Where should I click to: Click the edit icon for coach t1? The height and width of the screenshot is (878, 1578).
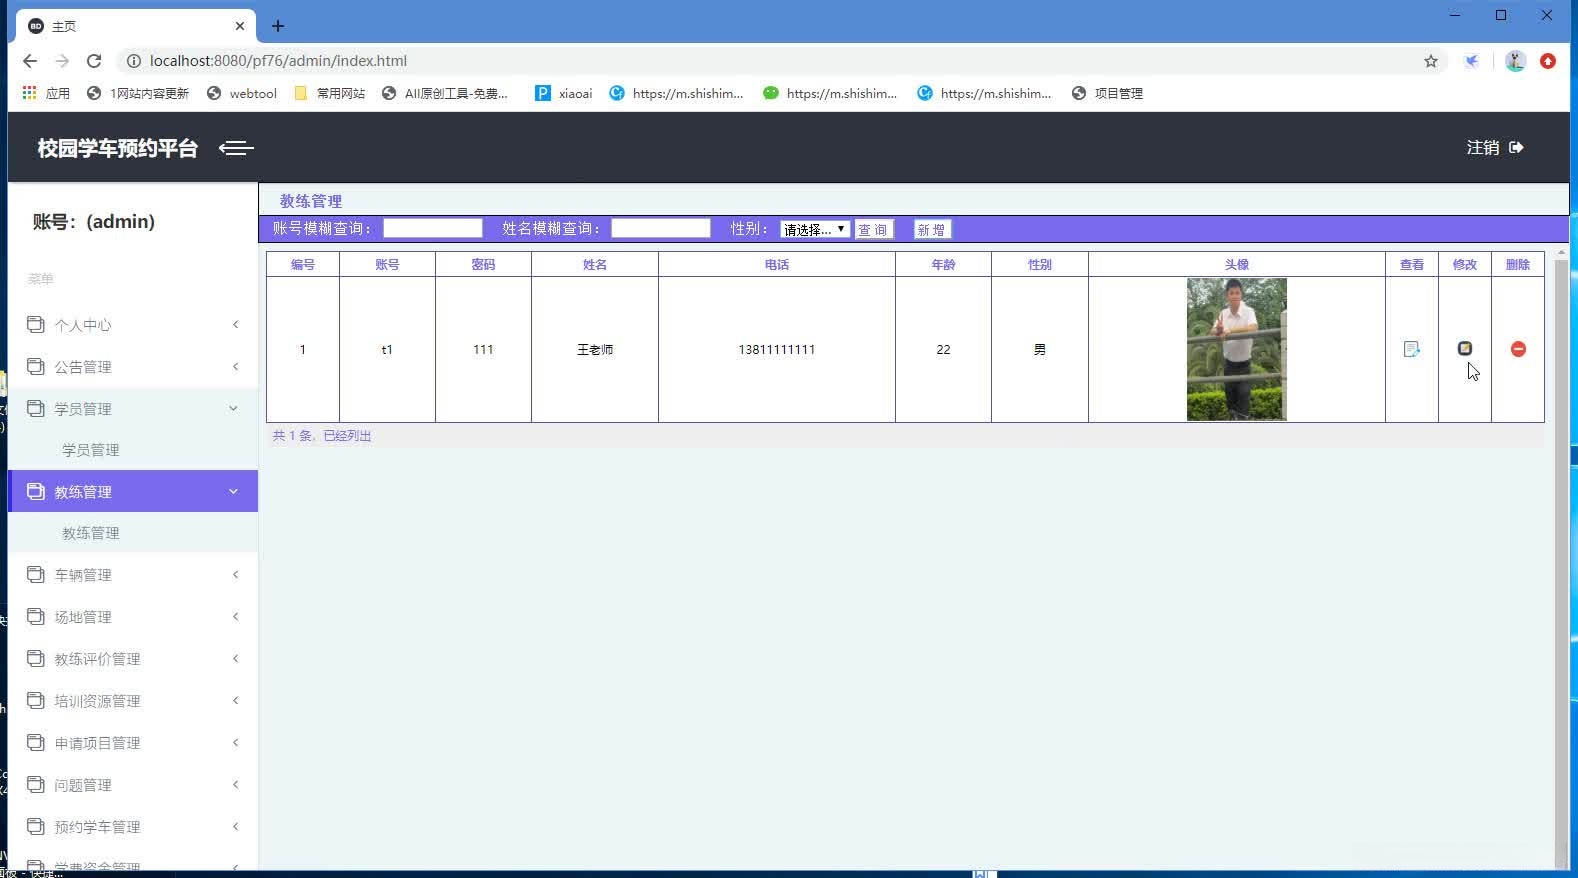[1465, 348]
